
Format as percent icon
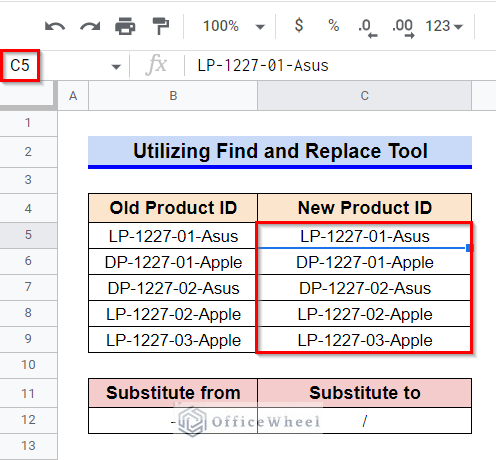pyautogui.click(x=334, y=26)
